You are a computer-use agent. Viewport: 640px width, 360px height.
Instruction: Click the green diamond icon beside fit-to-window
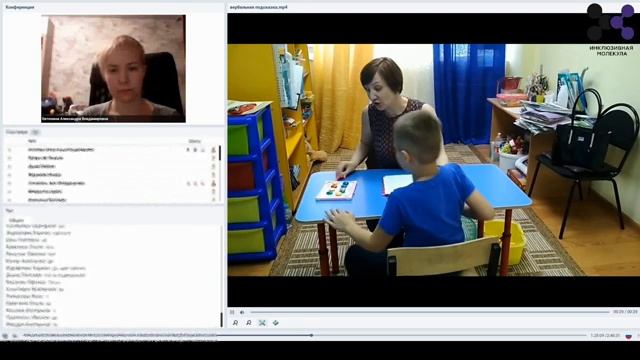point(276,323)
